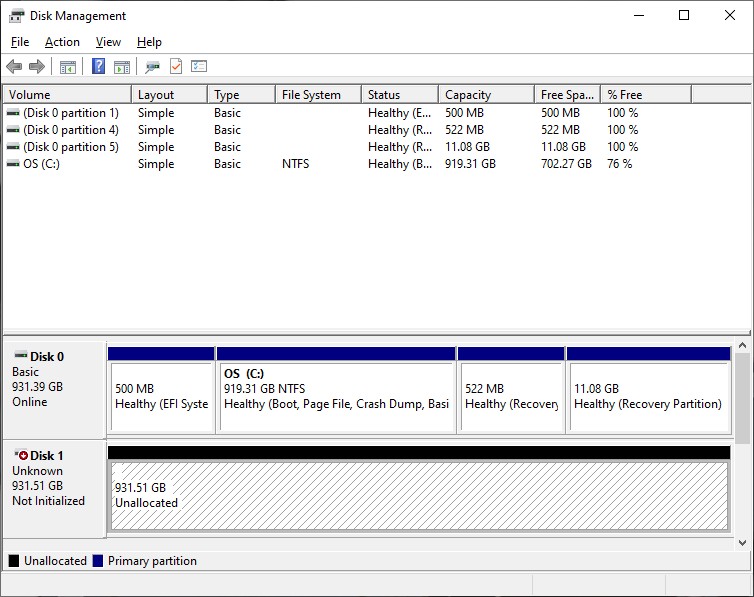754x597 pixels.
Task: Sort the volume list by File System column
Action: (318, 95)
